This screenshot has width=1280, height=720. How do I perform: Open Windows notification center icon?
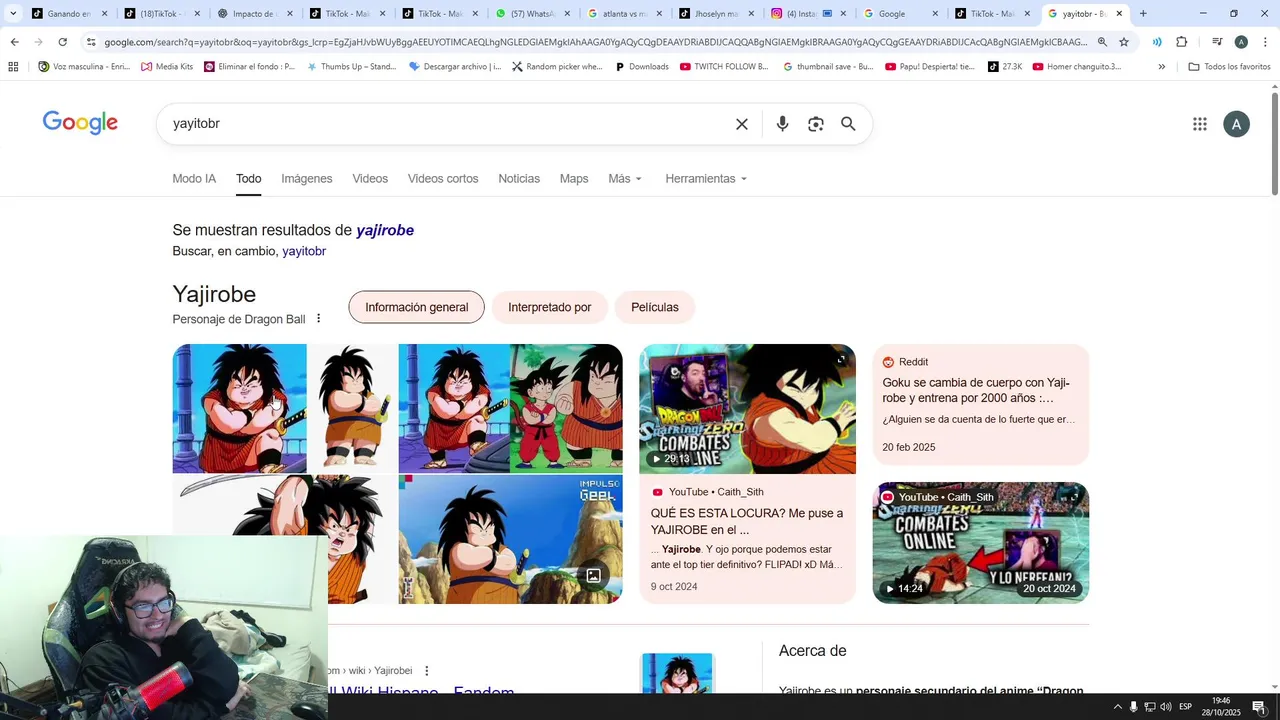coord(1259,707)
